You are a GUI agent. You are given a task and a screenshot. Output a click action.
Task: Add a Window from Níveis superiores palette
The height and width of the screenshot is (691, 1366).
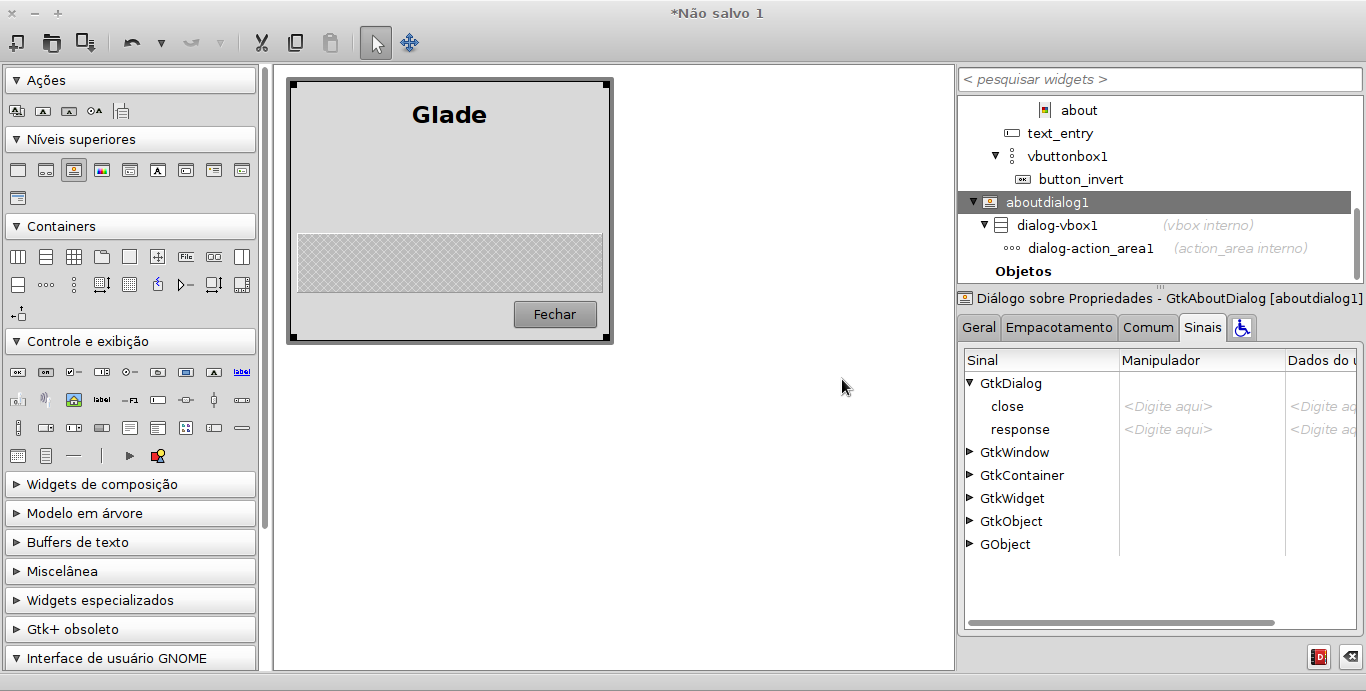coord(18,170)
